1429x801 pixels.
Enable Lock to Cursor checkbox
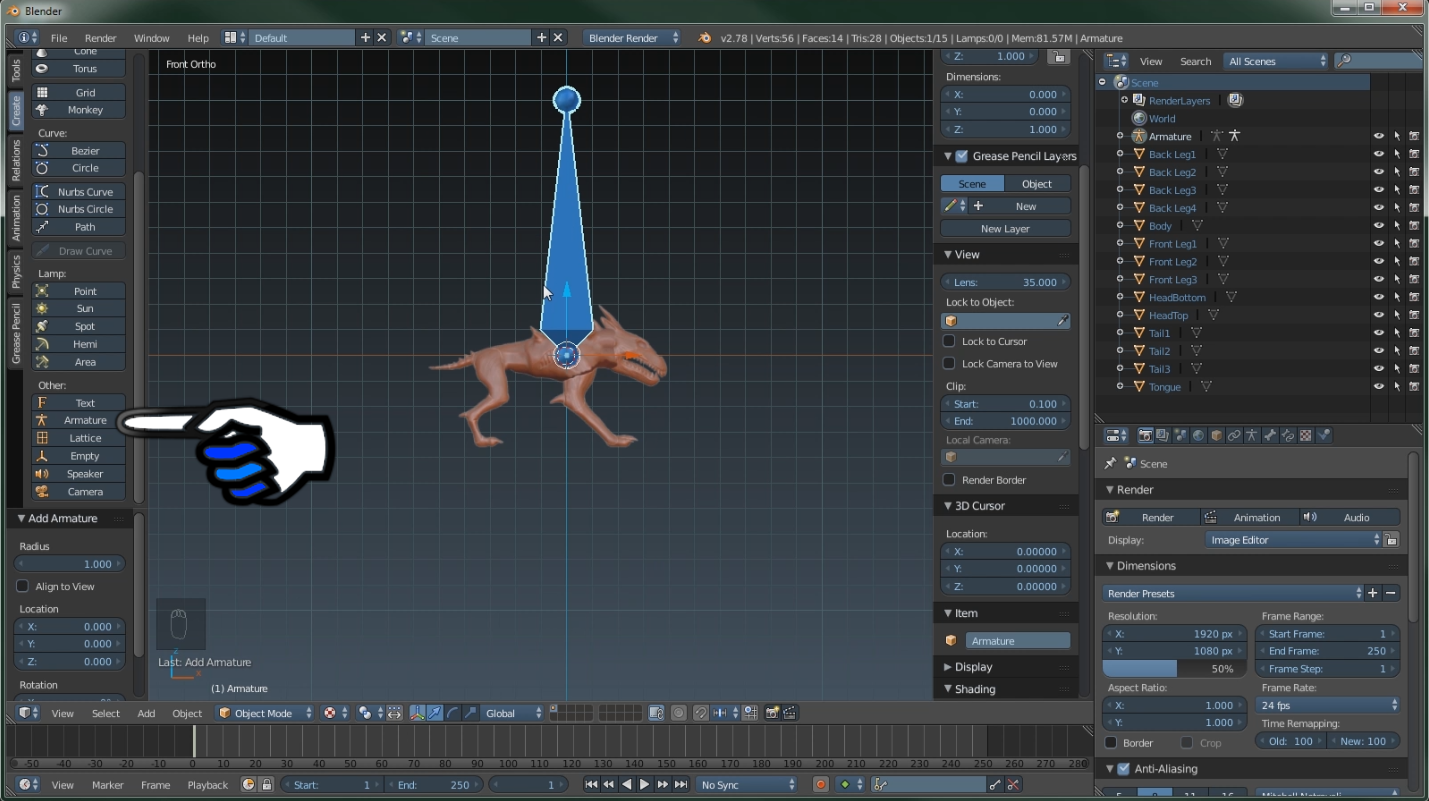(949, 341)
